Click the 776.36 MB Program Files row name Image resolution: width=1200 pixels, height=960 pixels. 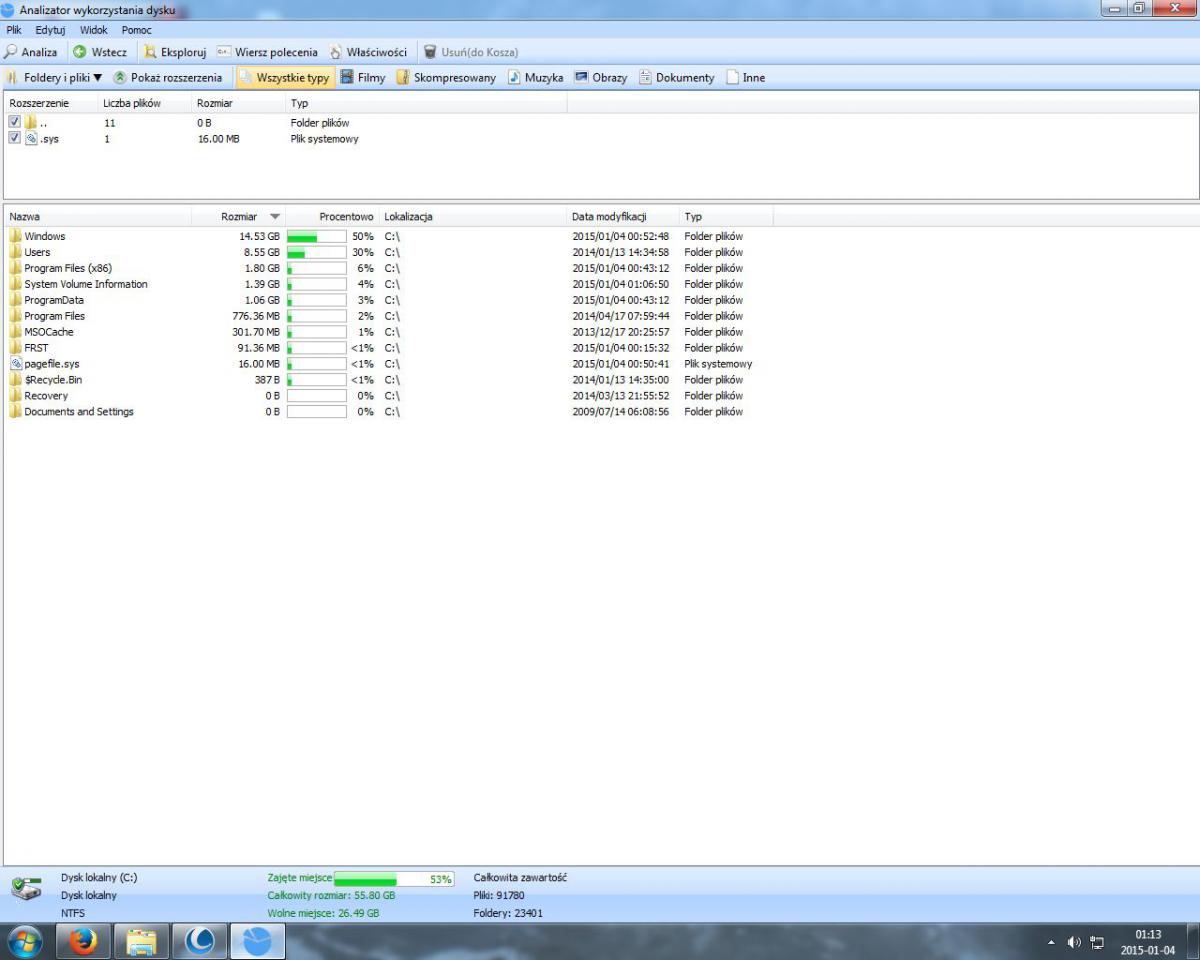[55, 316]
